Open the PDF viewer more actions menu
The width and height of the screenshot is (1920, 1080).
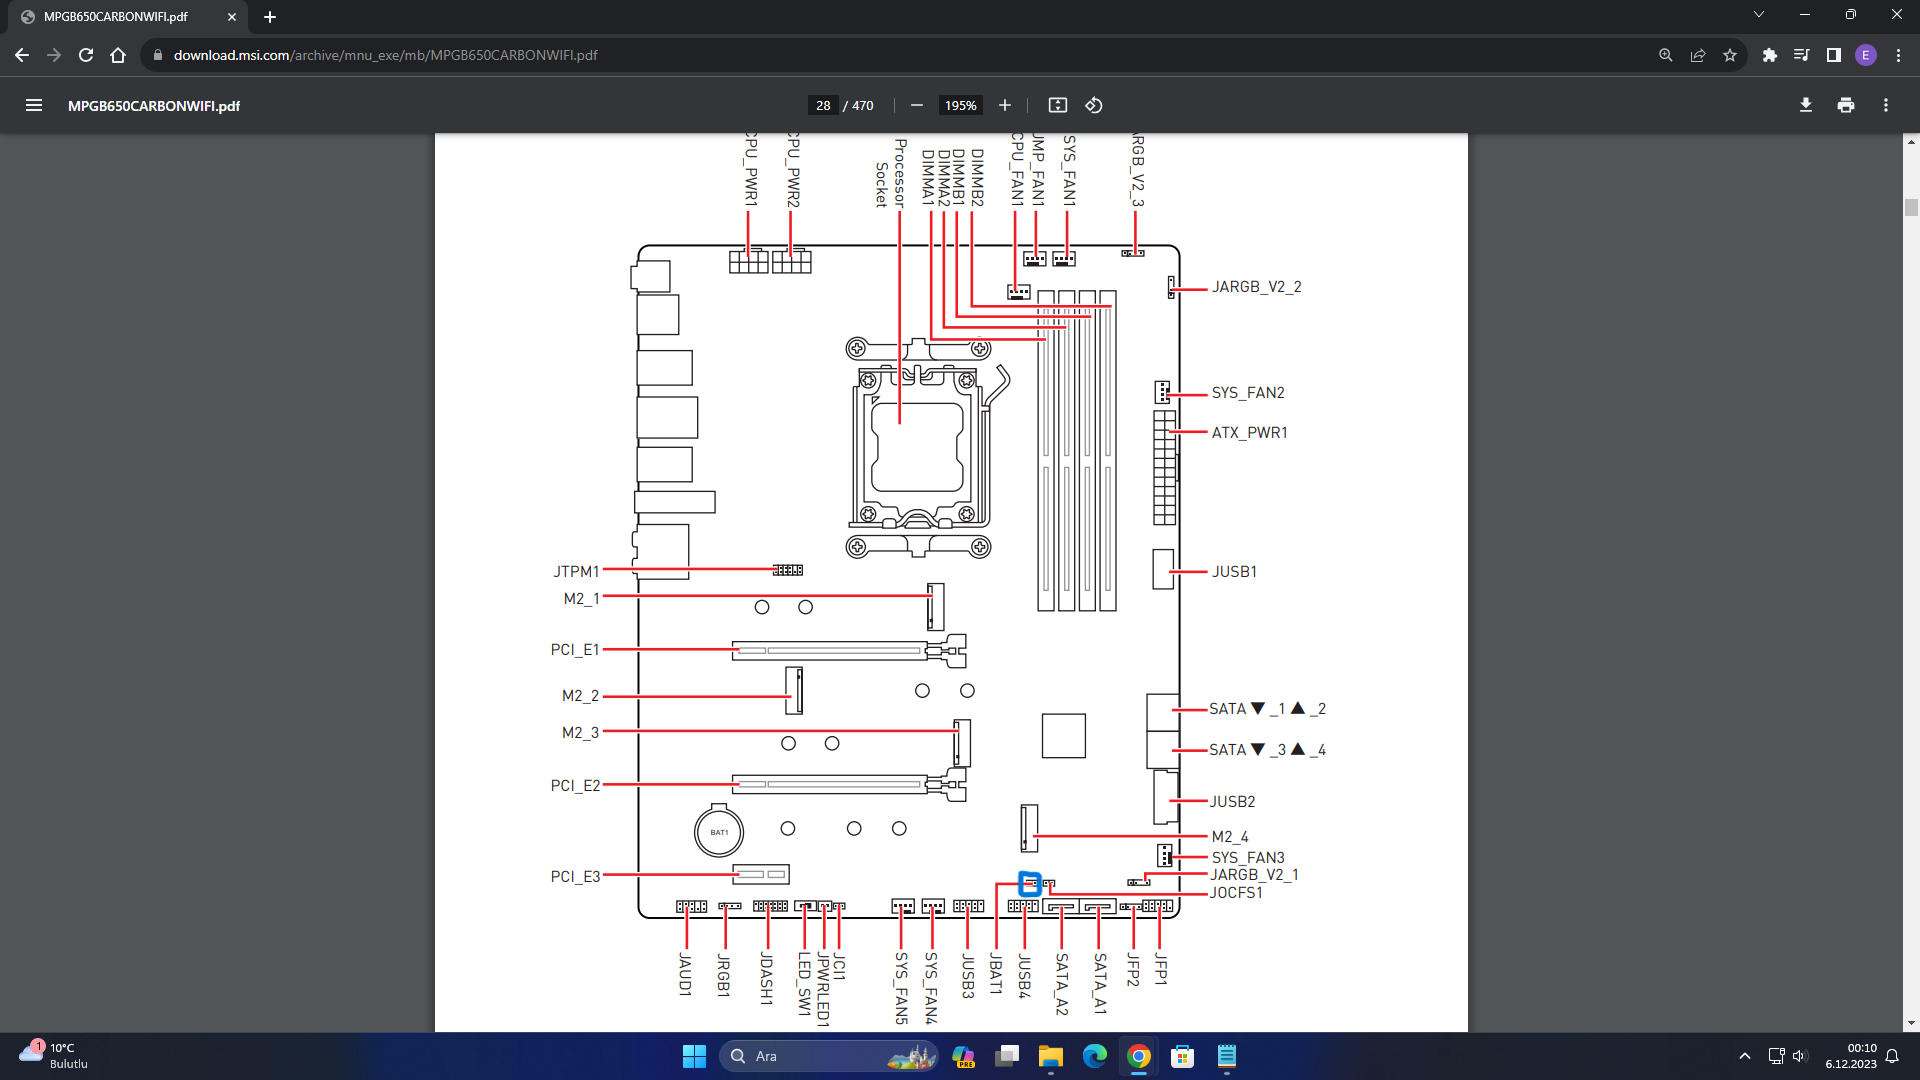(x=1886, y=105)
